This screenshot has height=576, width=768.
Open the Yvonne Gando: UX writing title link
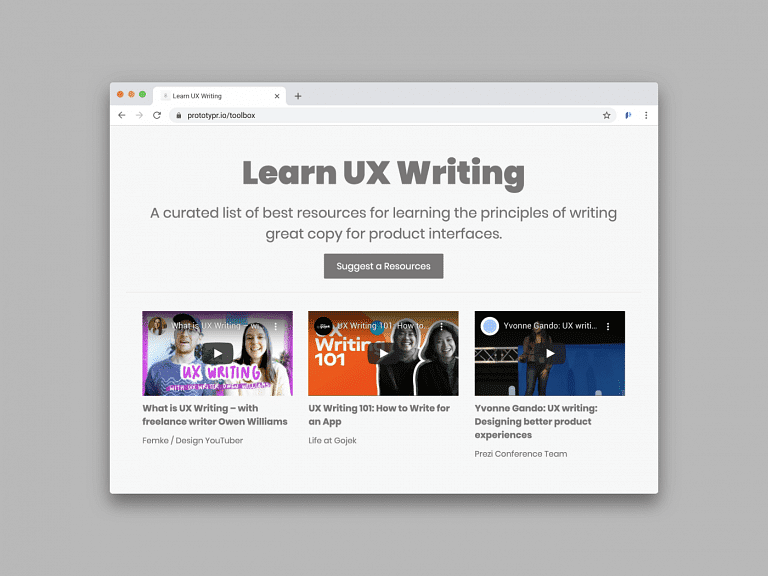click(x=536, y=421)
